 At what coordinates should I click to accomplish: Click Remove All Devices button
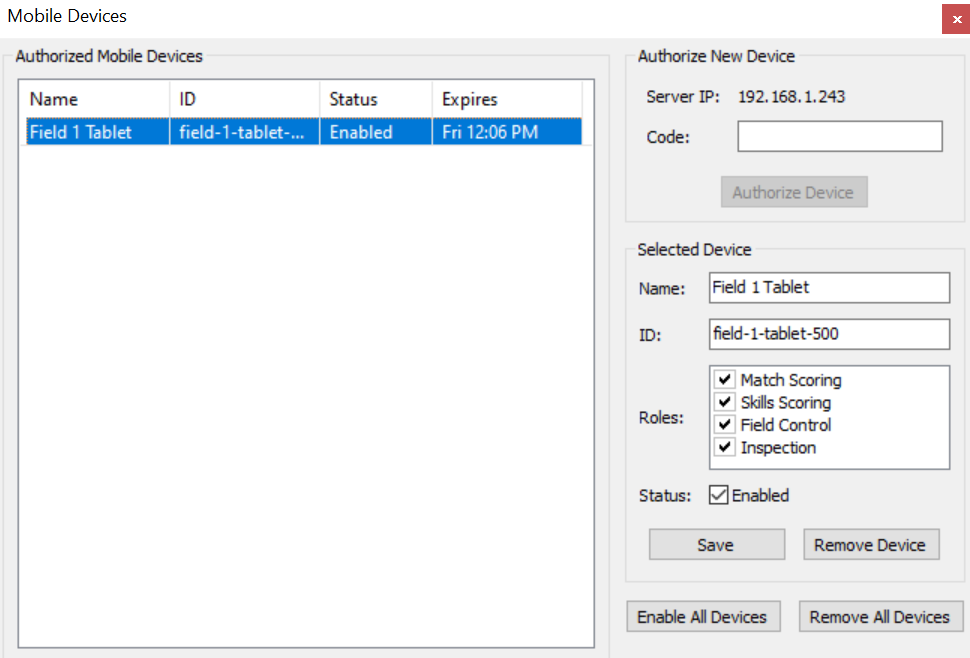(x=880, y=617)
